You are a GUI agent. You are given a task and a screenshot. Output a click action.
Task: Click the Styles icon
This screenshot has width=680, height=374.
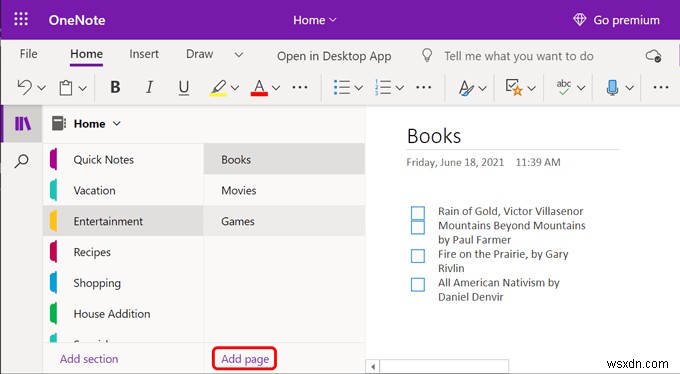[x=466, y=88]
